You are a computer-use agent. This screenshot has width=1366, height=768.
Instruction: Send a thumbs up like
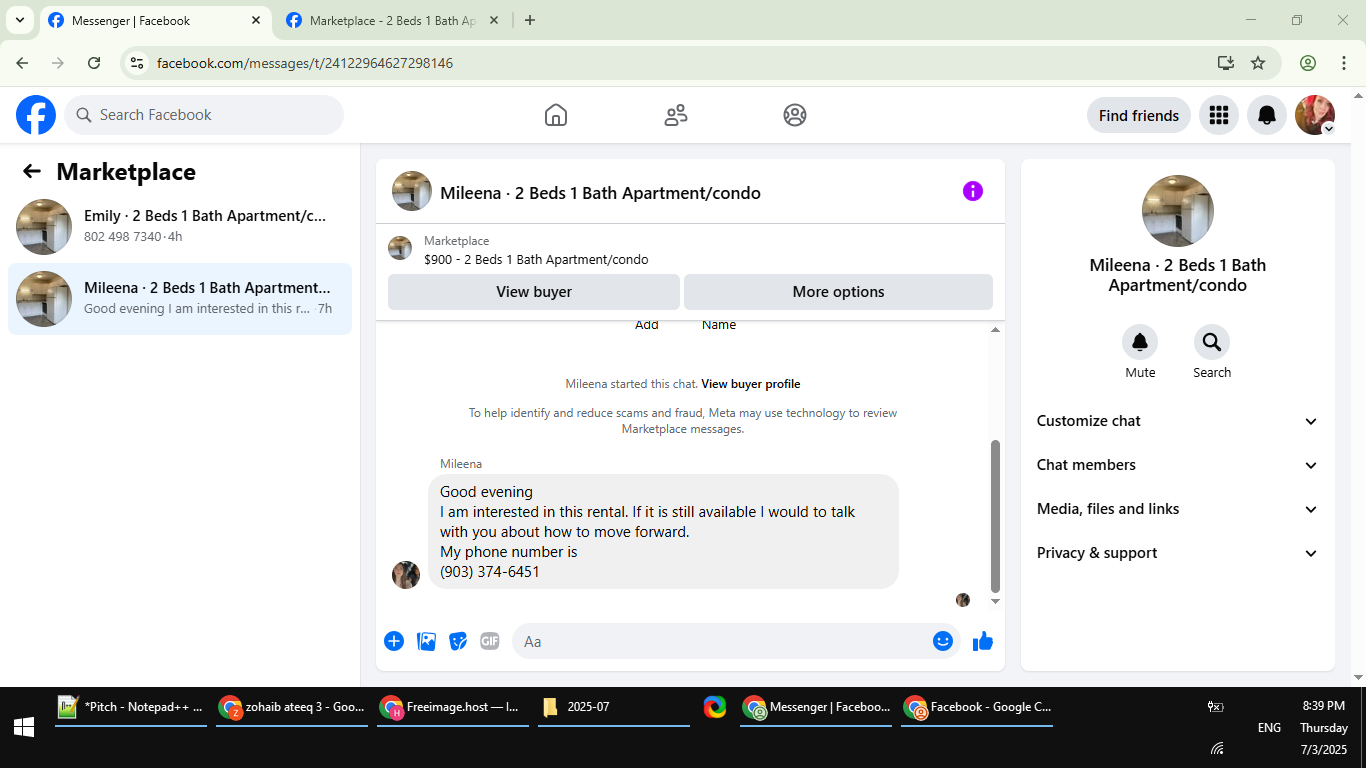click(x=983, y=641)
